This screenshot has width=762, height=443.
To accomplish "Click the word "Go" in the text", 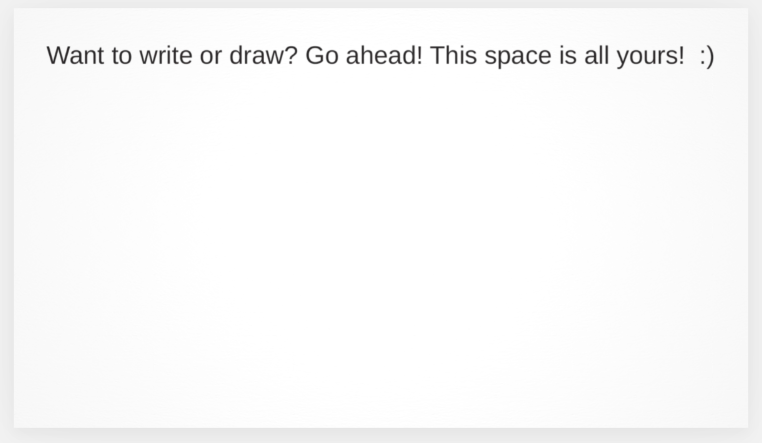I will pyautogui.click(x=322, y=55).
